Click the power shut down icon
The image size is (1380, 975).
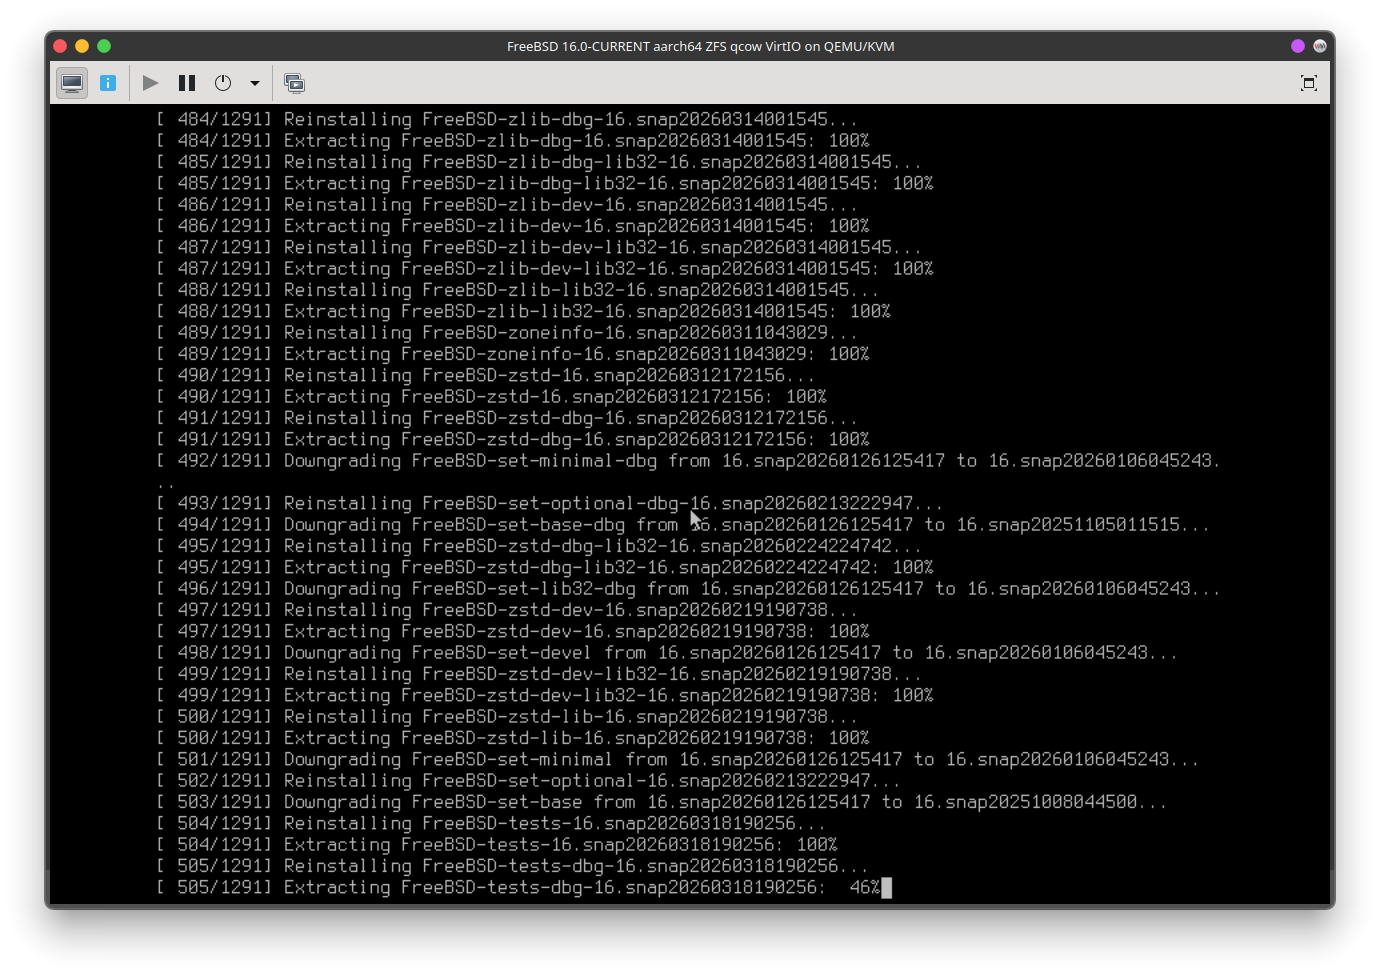coord(223,83)
